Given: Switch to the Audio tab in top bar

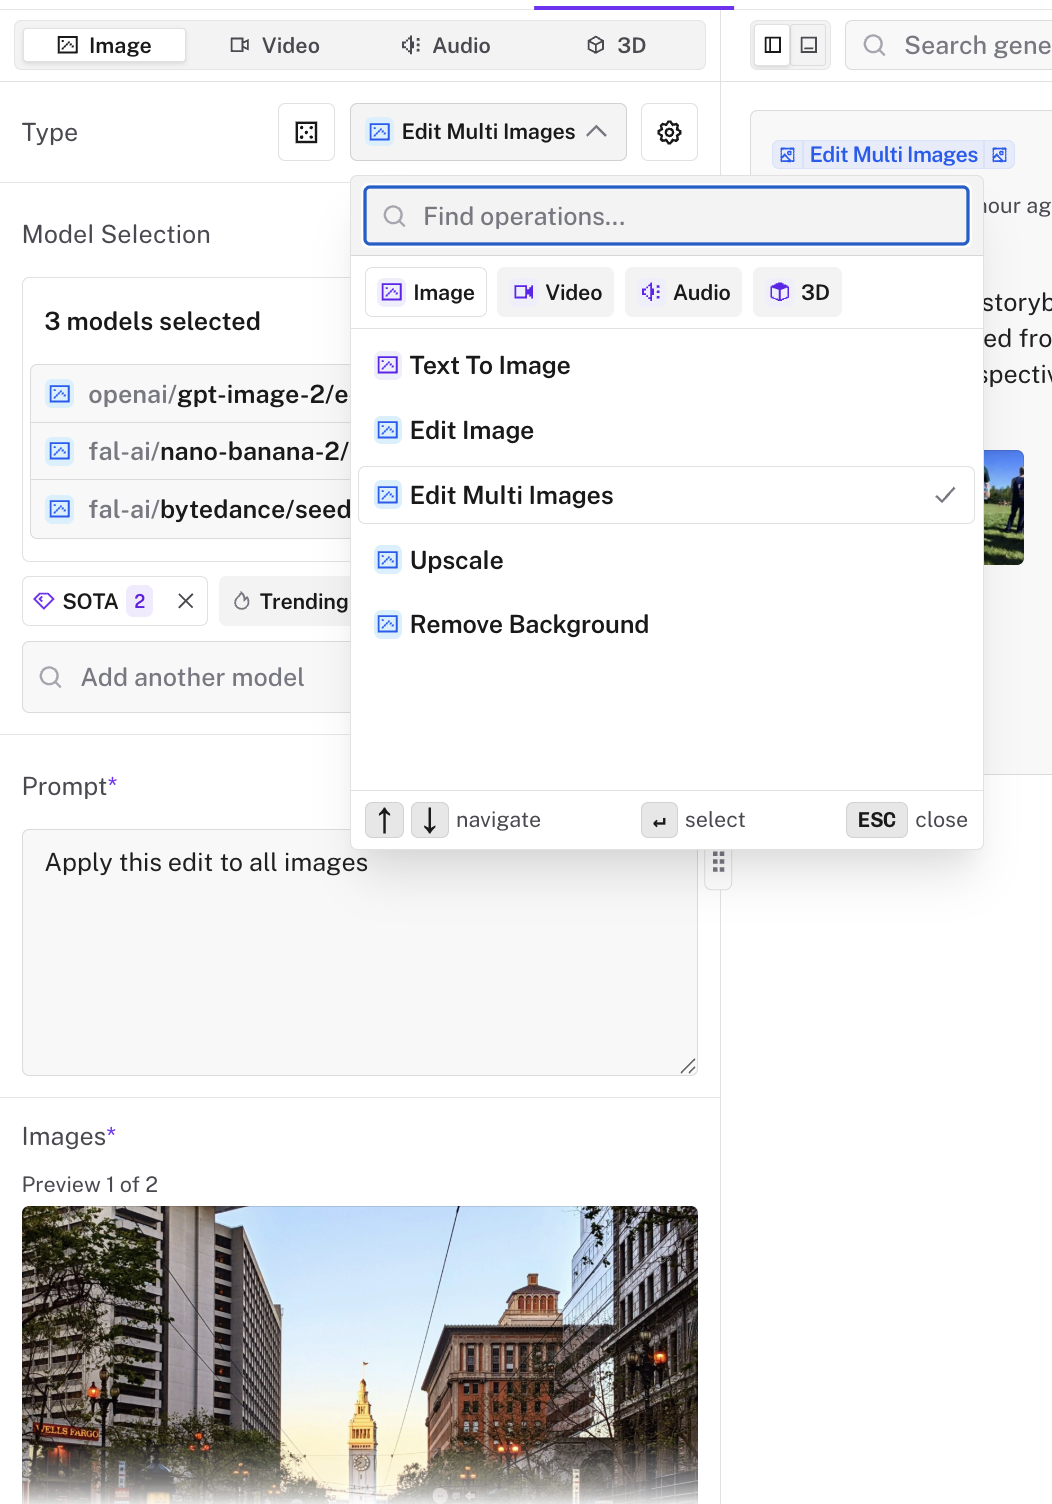Looking at the screenshot, I should click(x=446, y=45).
